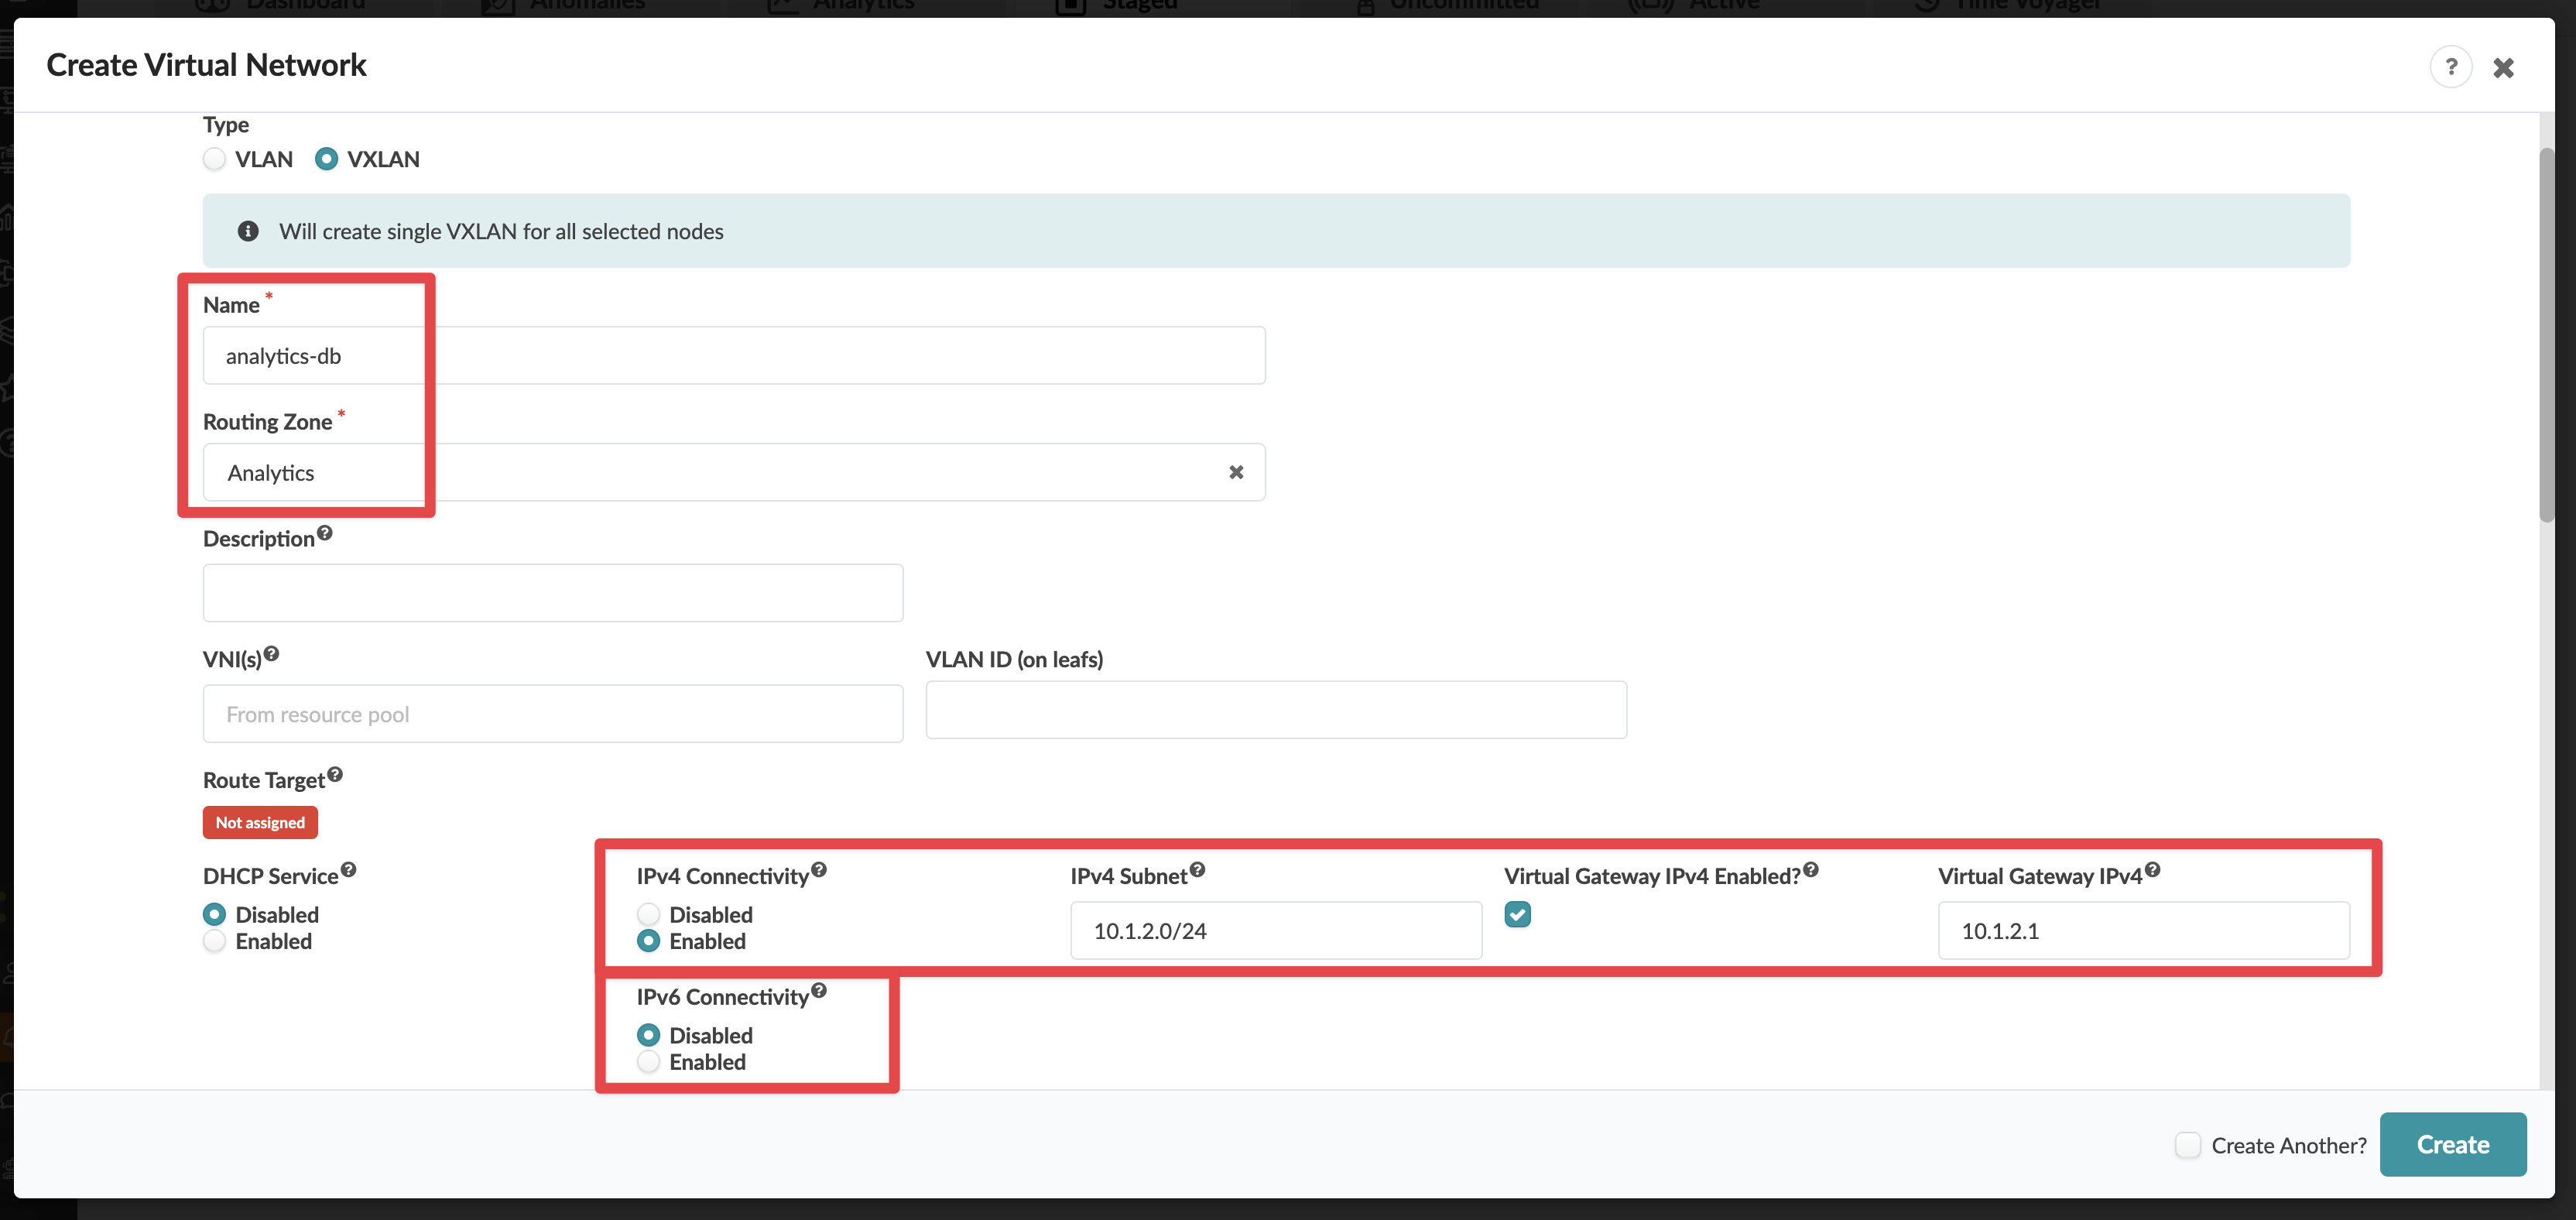Open the help question-mark button
The image size is (2576, 1220).
tap(2450, 67)
